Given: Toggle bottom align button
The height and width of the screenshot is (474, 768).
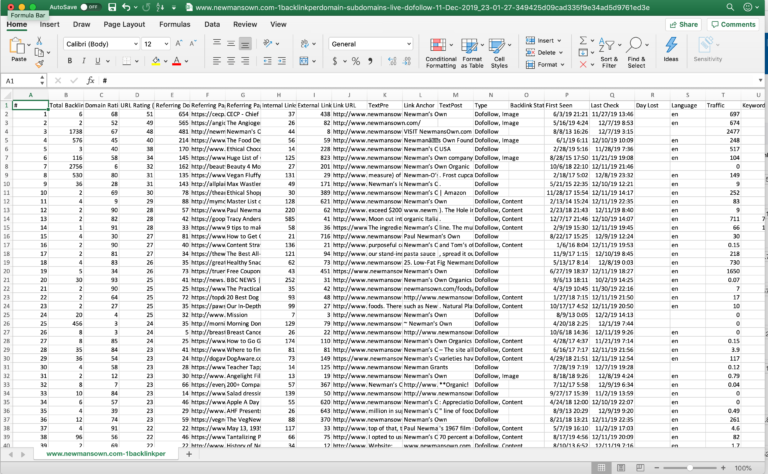Looking at the screenshot, I should tap(245, 44).
